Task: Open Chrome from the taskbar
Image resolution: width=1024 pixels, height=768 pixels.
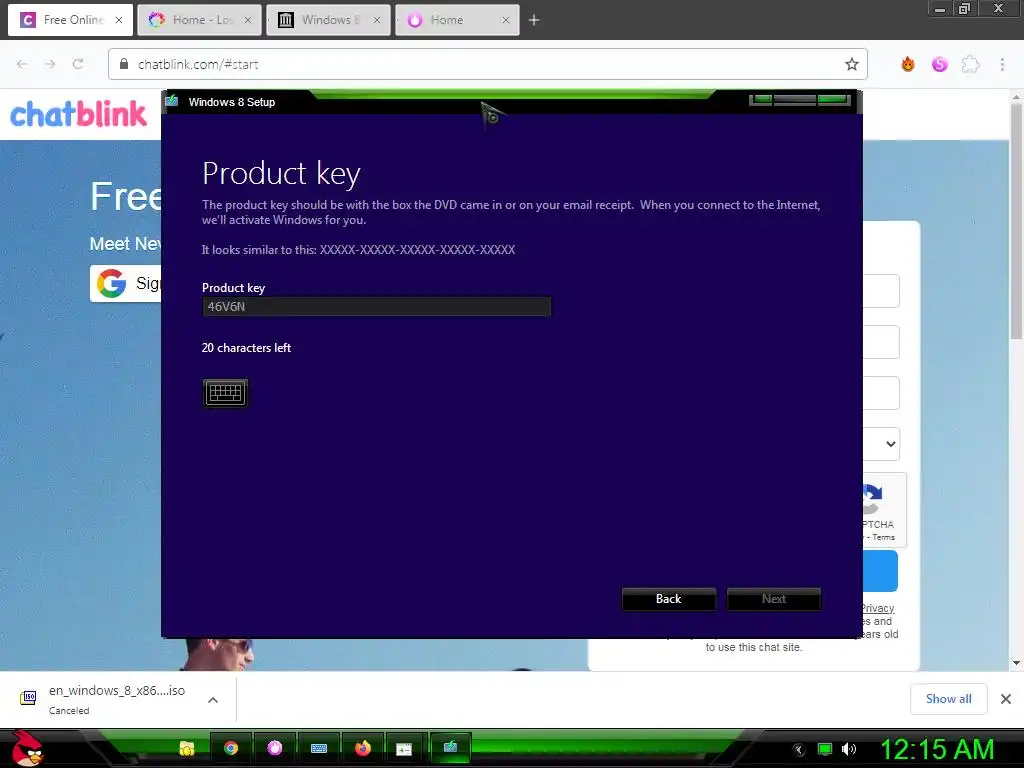Action: coord(231,748)
